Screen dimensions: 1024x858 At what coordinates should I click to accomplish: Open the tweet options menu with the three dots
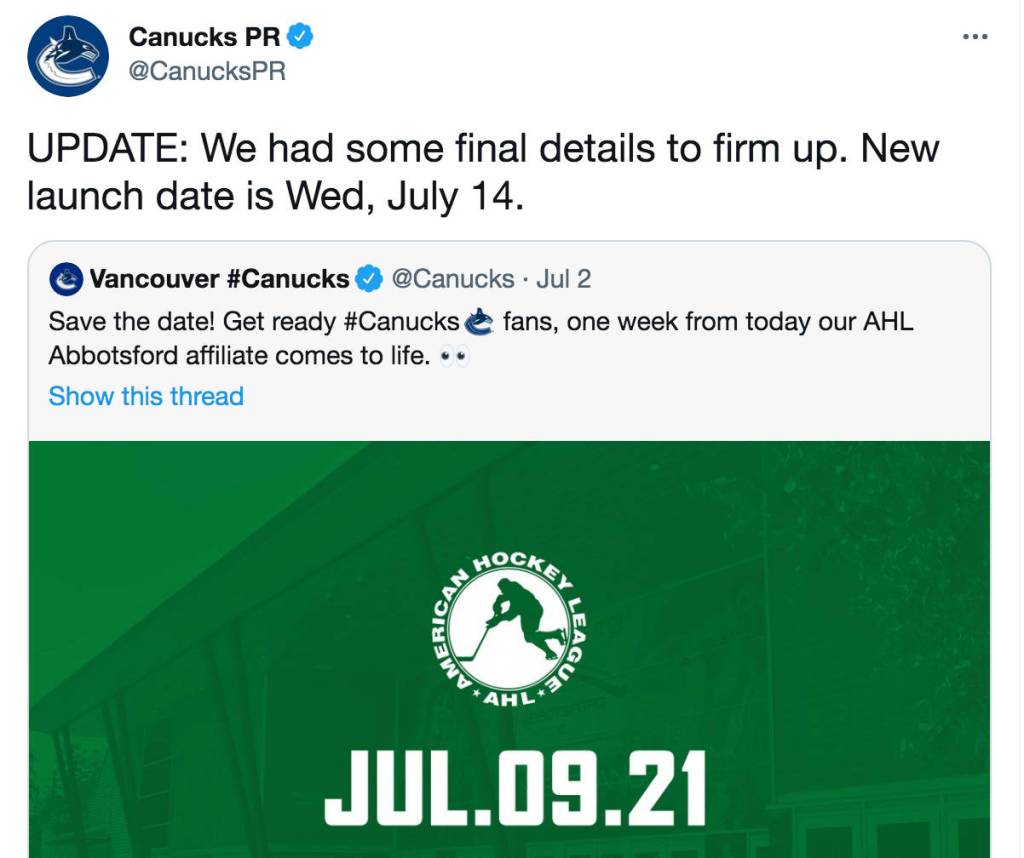tap(973, 36)
